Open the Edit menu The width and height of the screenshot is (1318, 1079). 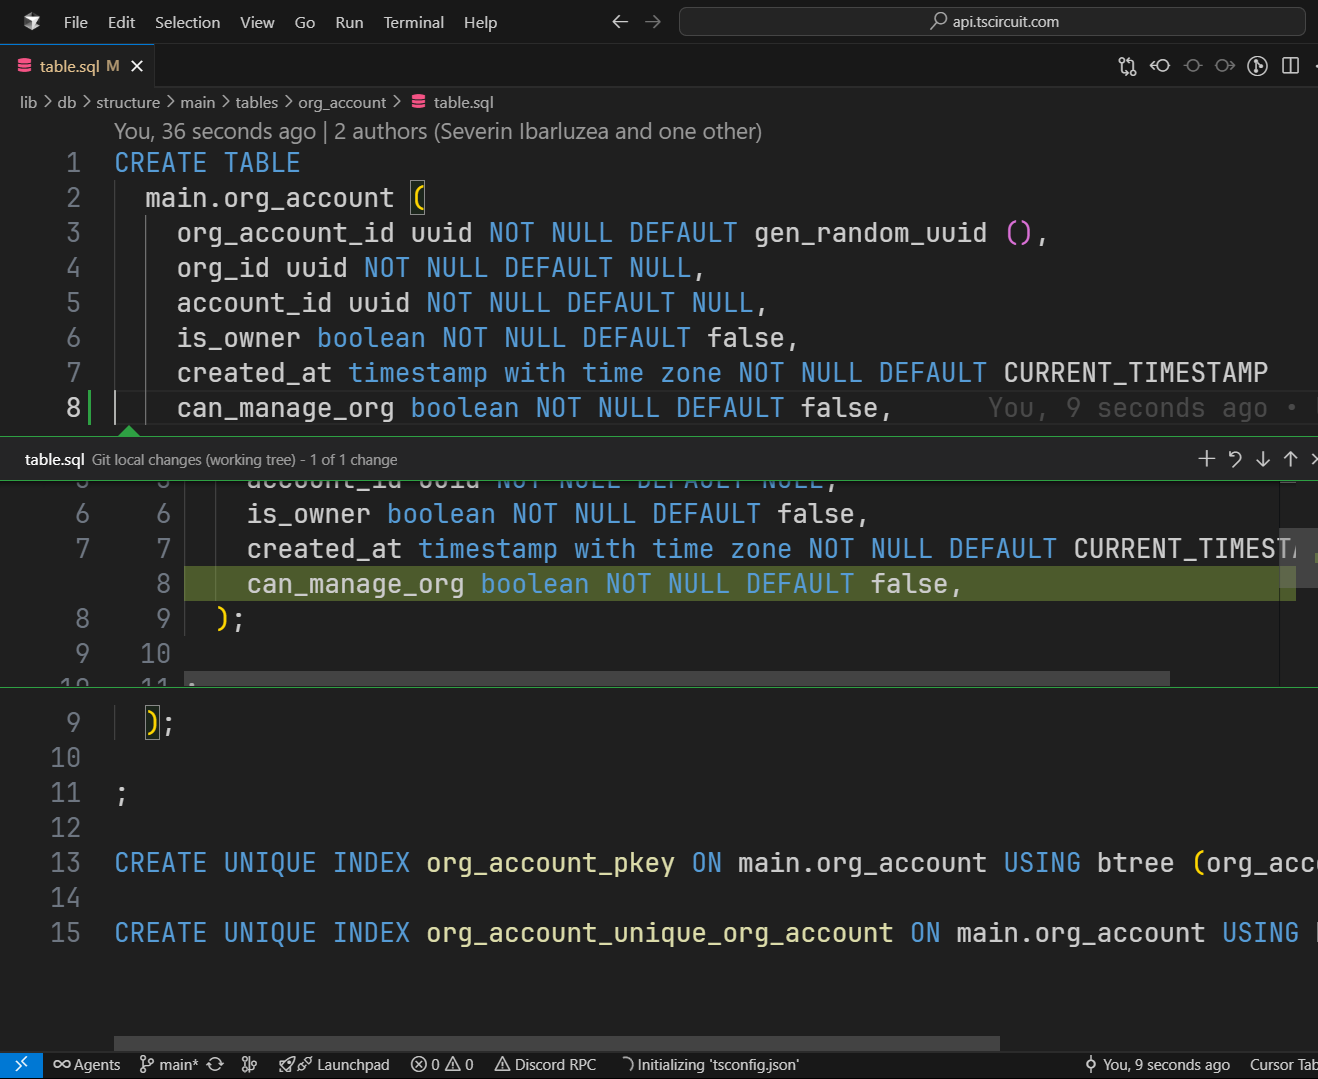pyautogui.click(x=122, y=22)
